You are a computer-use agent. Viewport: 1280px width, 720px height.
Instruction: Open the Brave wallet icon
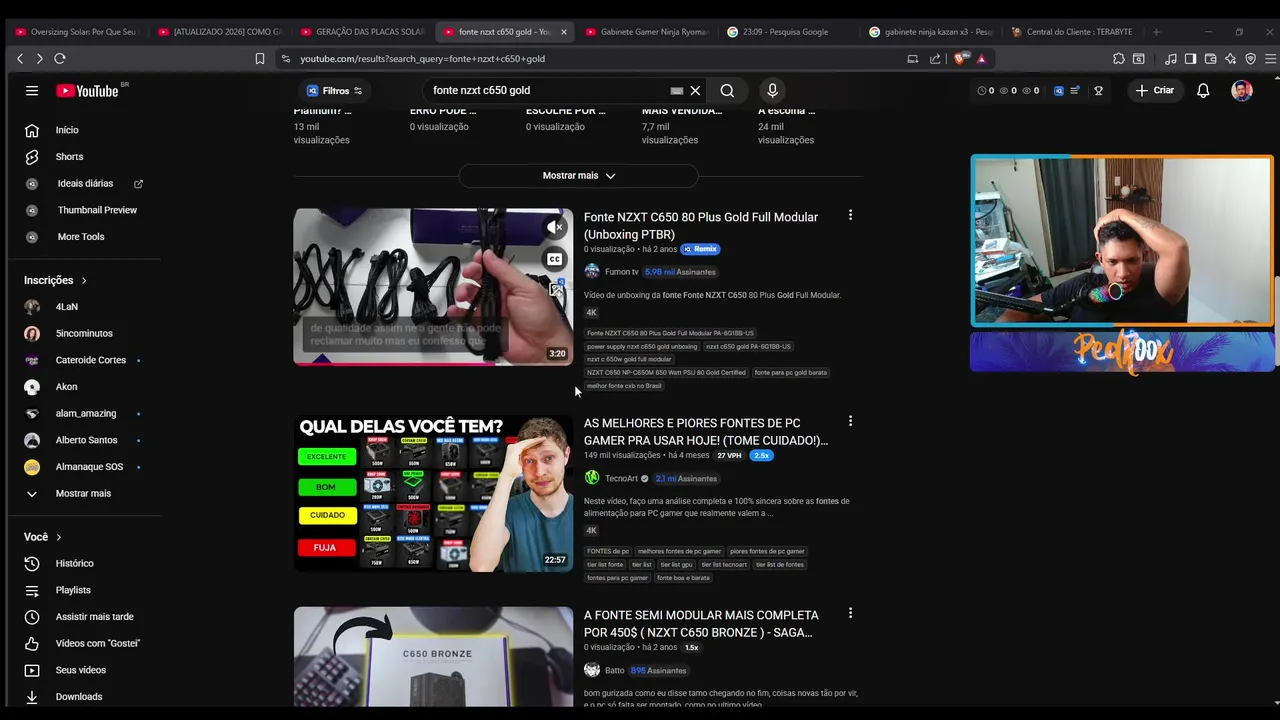pos(1210,59)
